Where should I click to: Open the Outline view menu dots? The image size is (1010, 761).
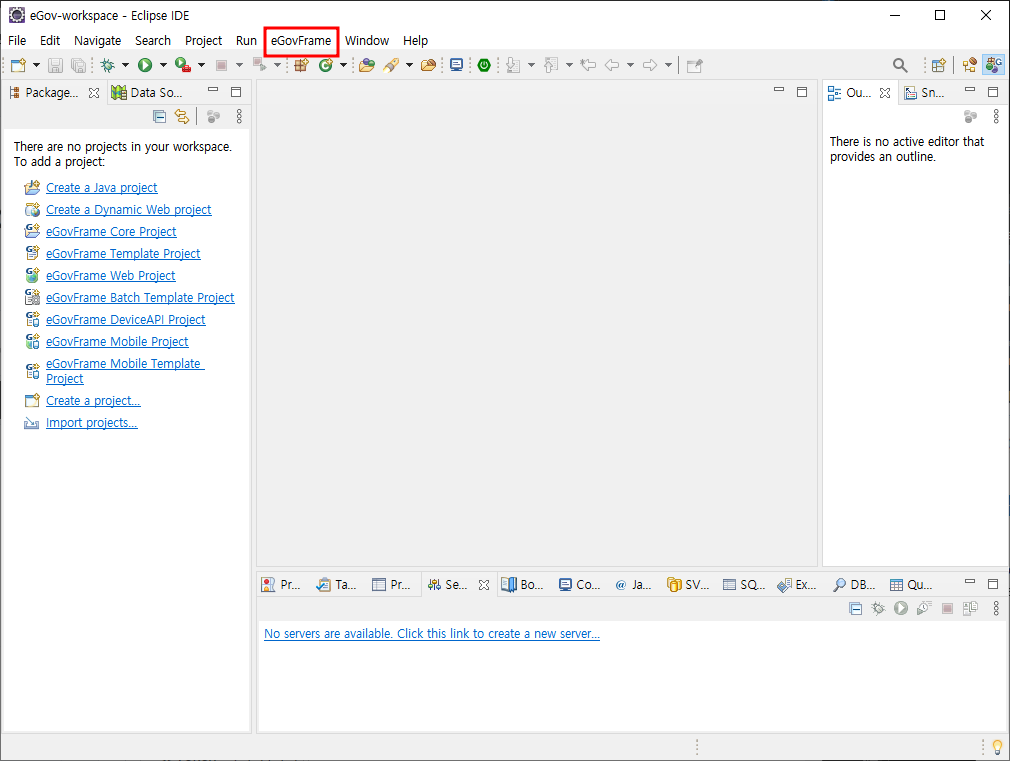[x=996, y=117]
